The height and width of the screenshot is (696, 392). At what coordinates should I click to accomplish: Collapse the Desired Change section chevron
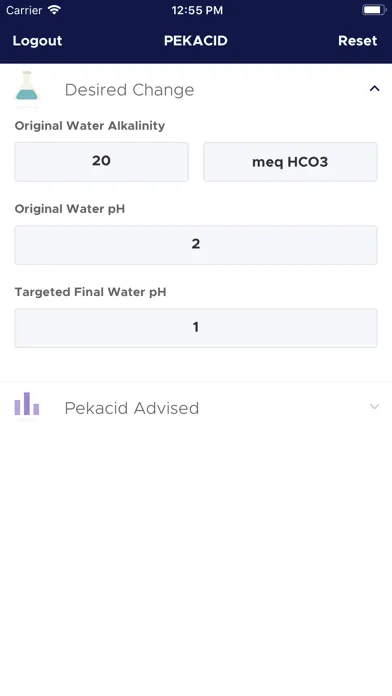tap(374, 89)
